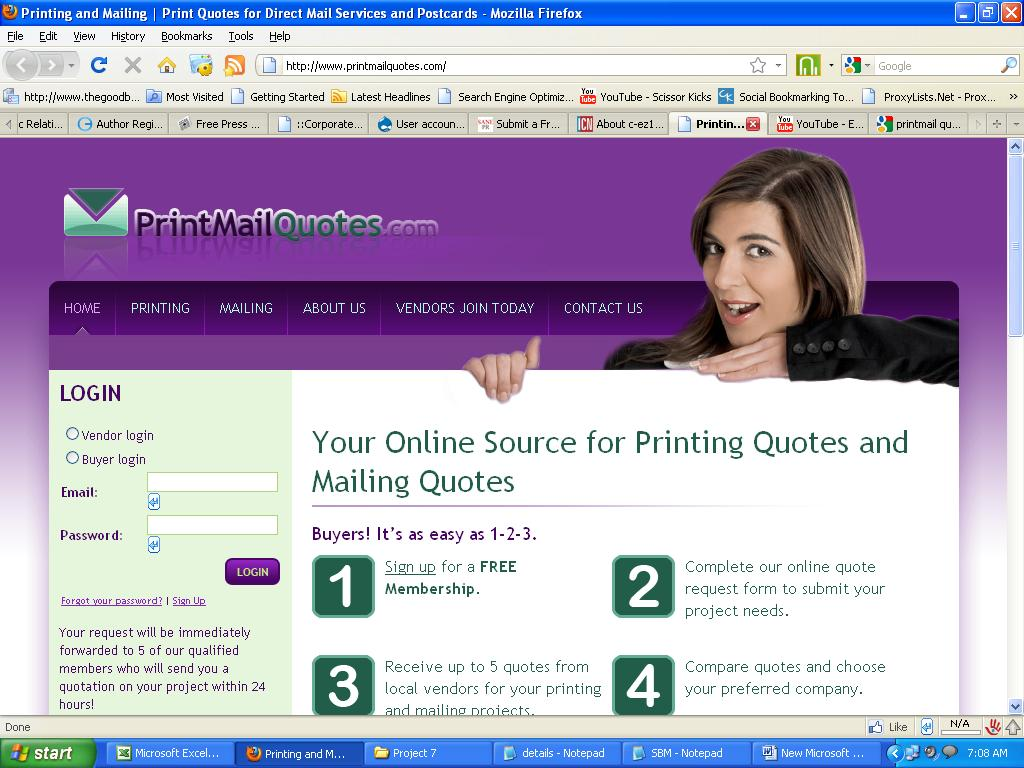Viewport: 1024px width, 768px height.
Task: Open VENDORS JOIN TODAY page
Action: coord(465,308)
